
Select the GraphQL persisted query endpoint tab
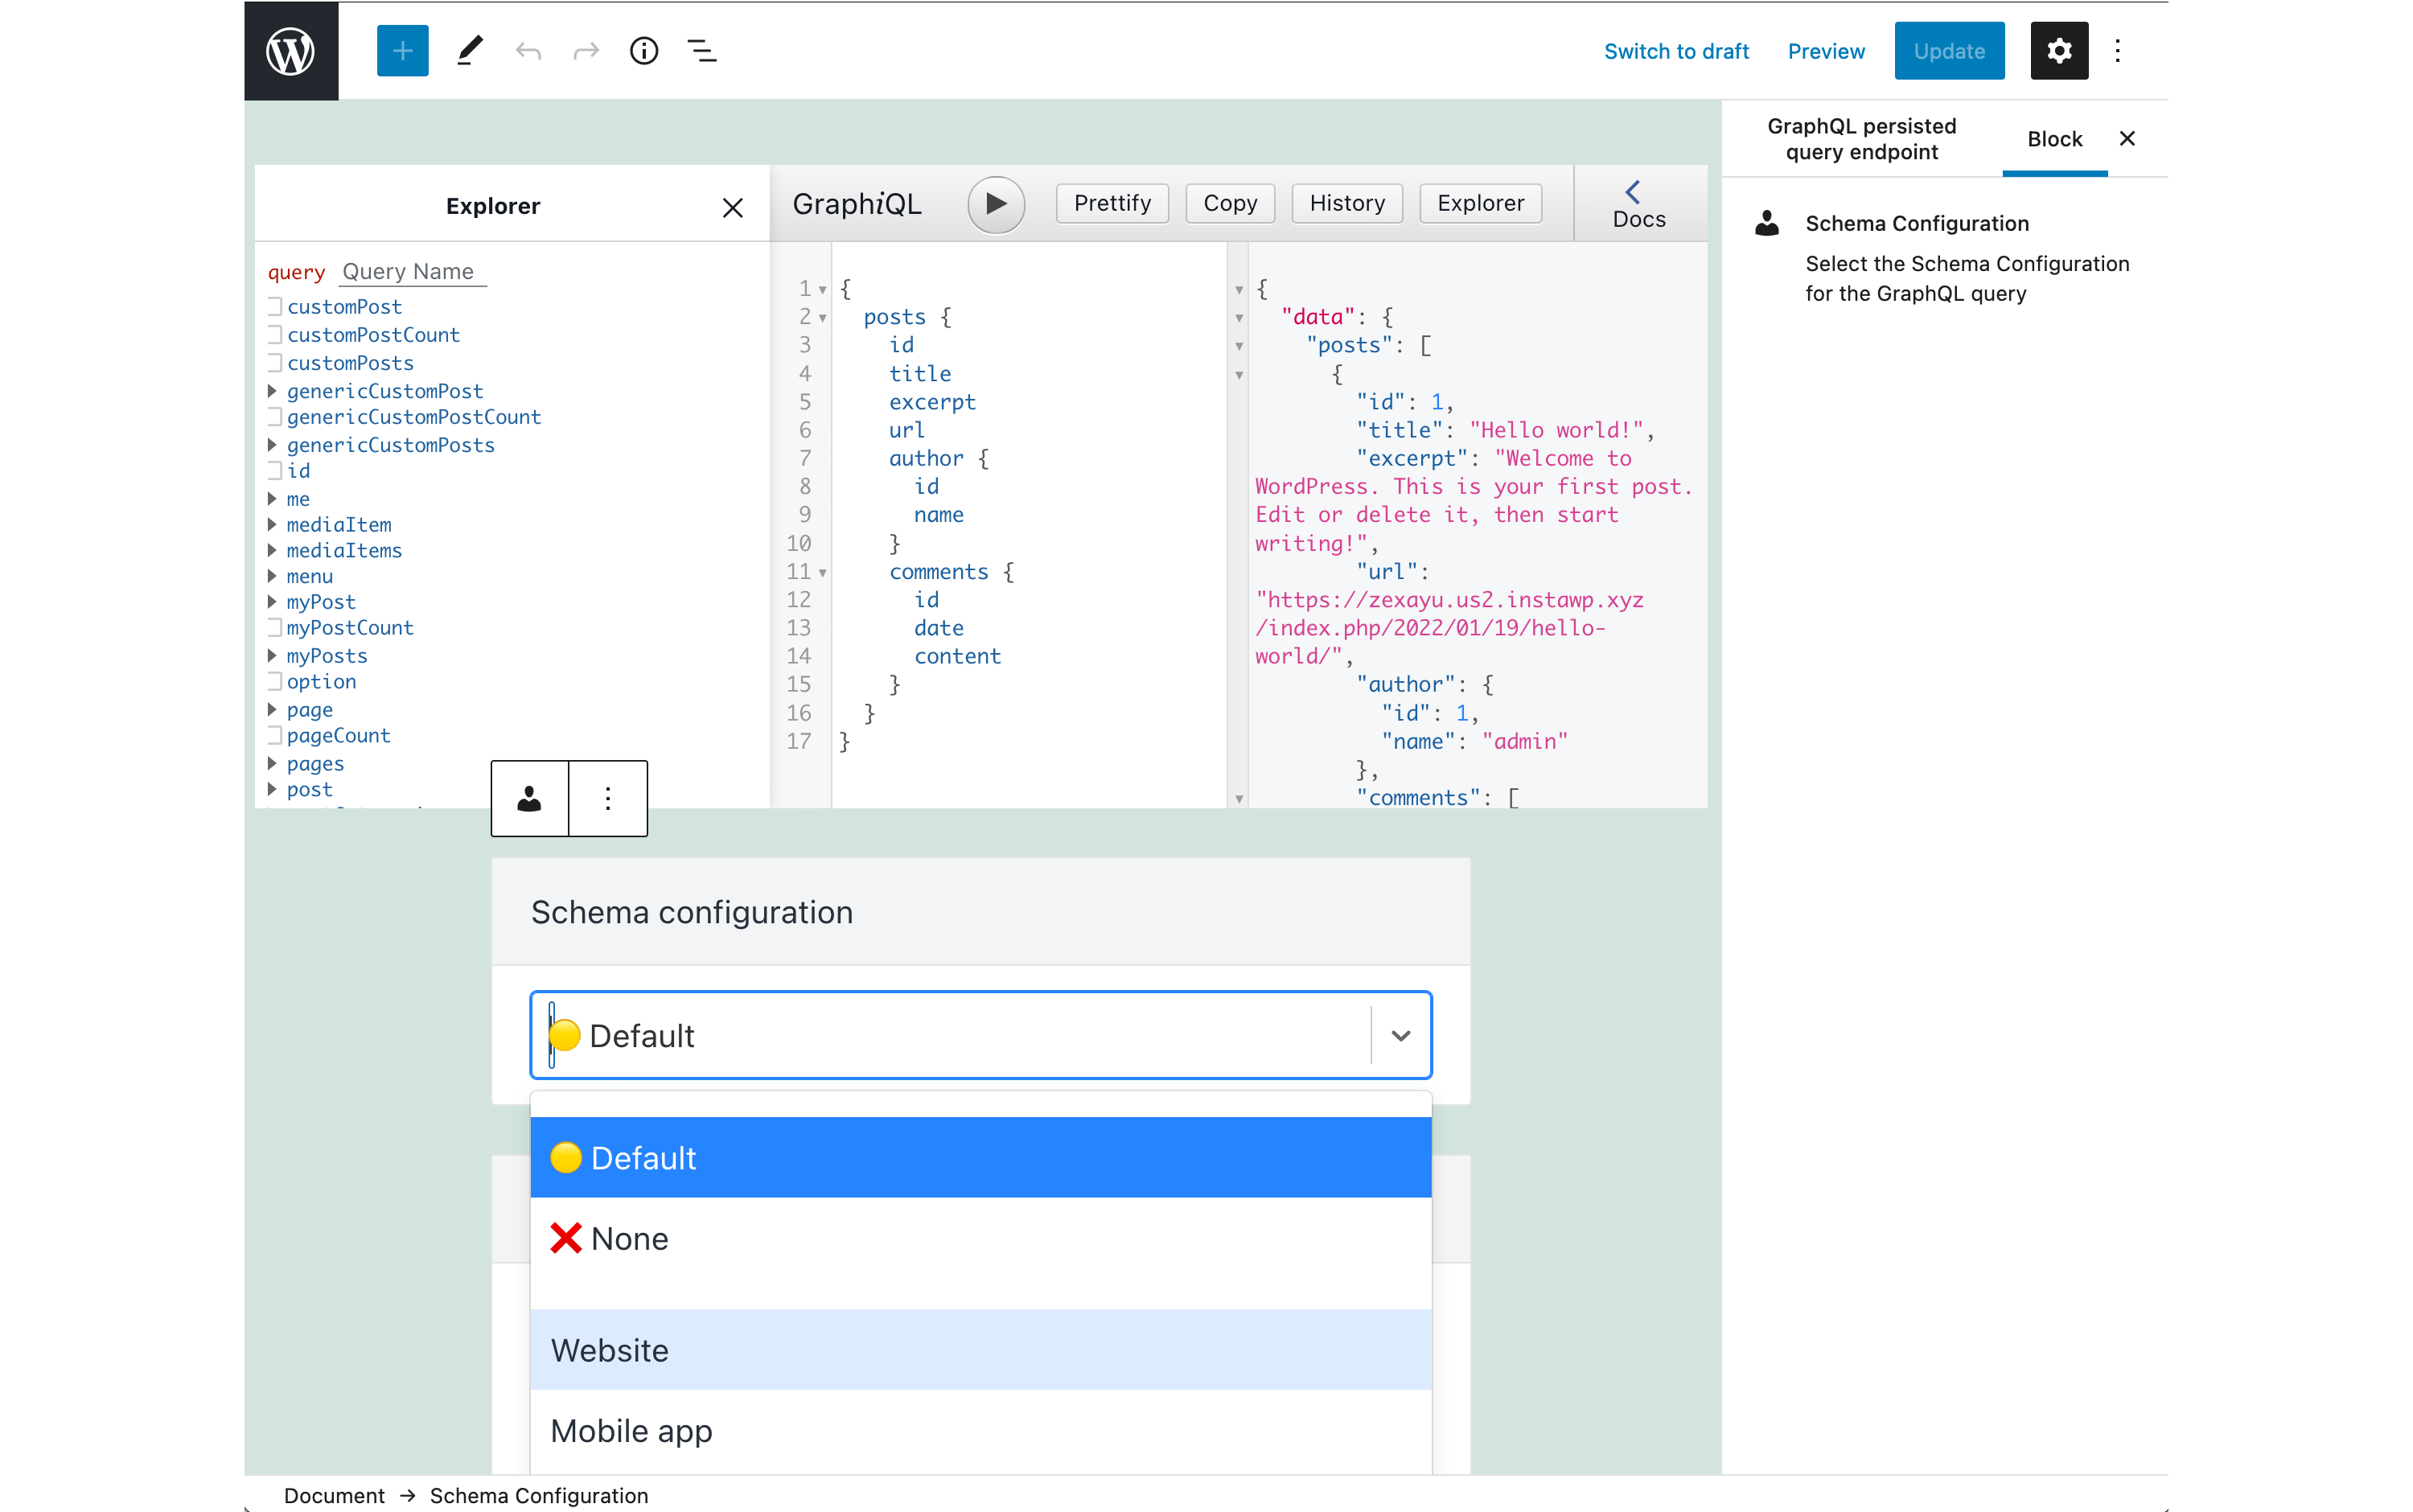1861,139
